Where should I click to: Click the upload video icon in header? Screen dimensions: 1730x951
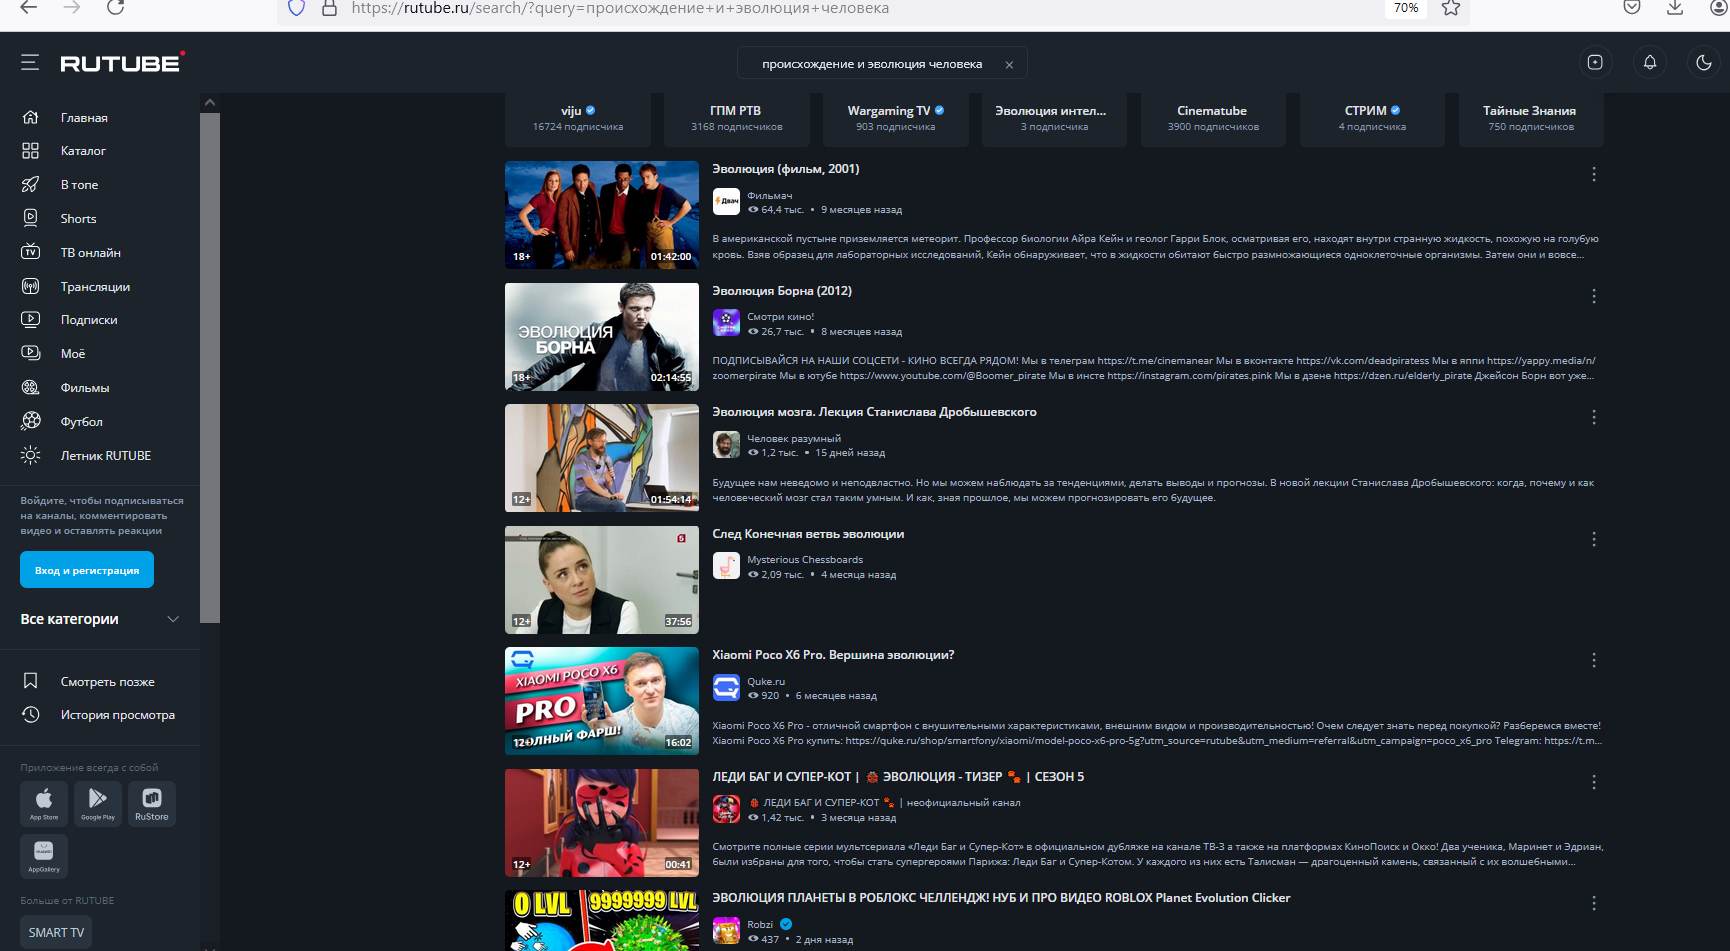(x=1595, y=62)
